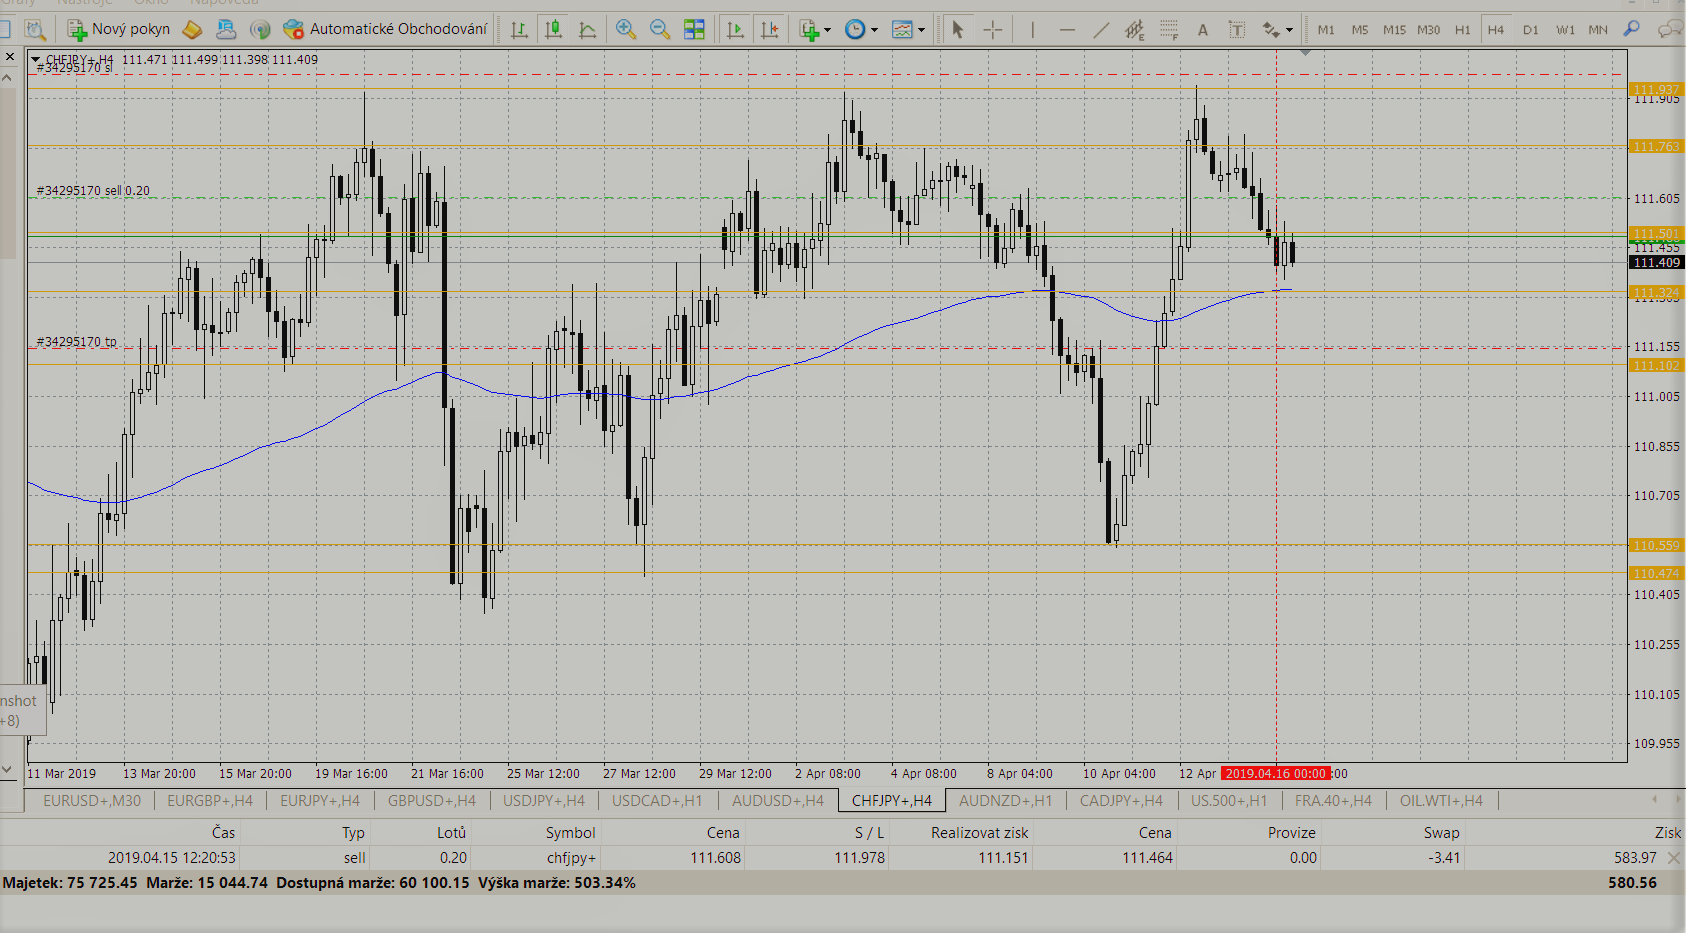Click the signals radio-wave icon
This screenshot has height=933, width=1686.
point(260,29)
